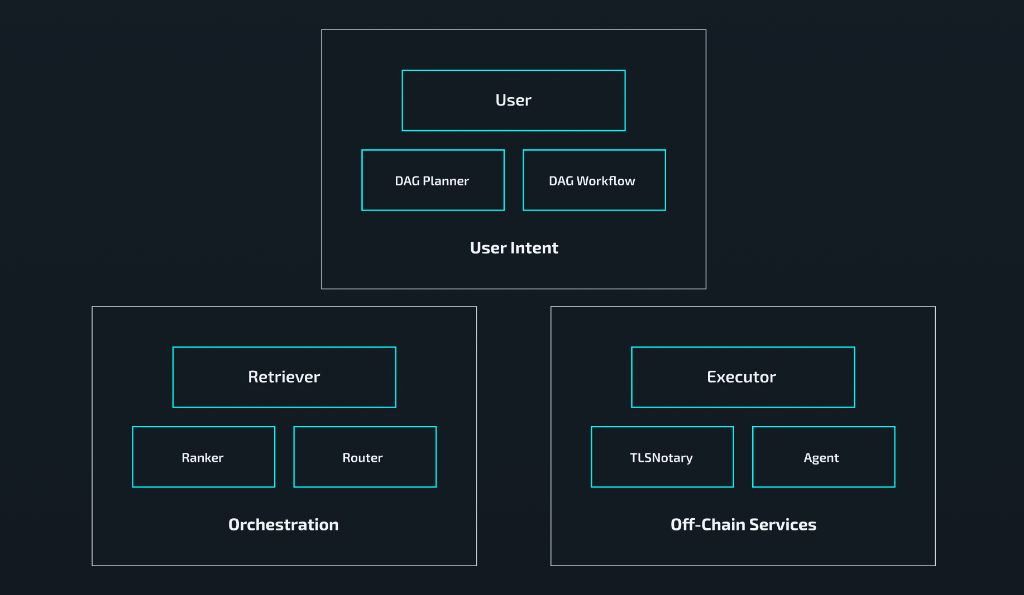Select the Retriever box outline
Image resolution: width=1024 pixels, height=595 pixels.
click(x=284, y=348)
